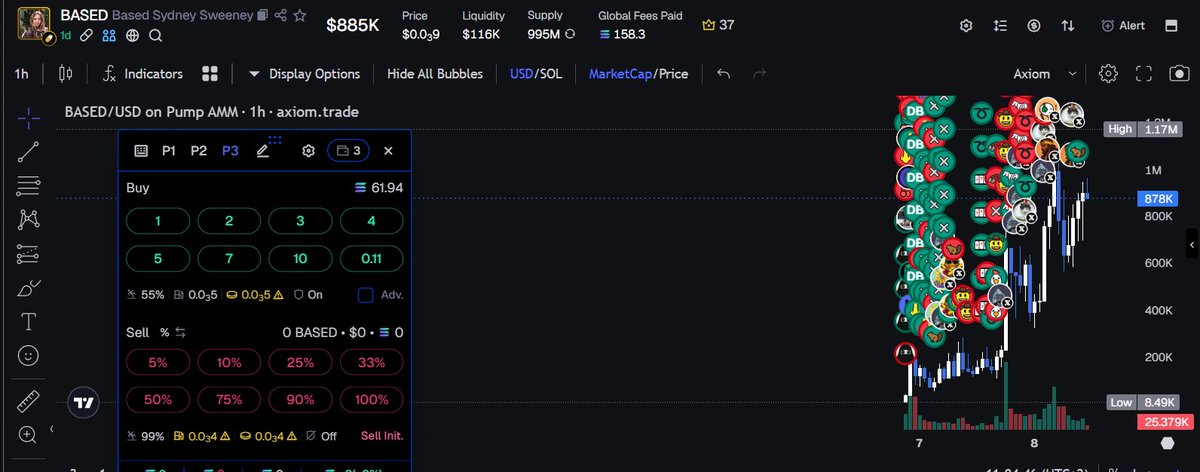Select preset P3

[x=230, y=151]
